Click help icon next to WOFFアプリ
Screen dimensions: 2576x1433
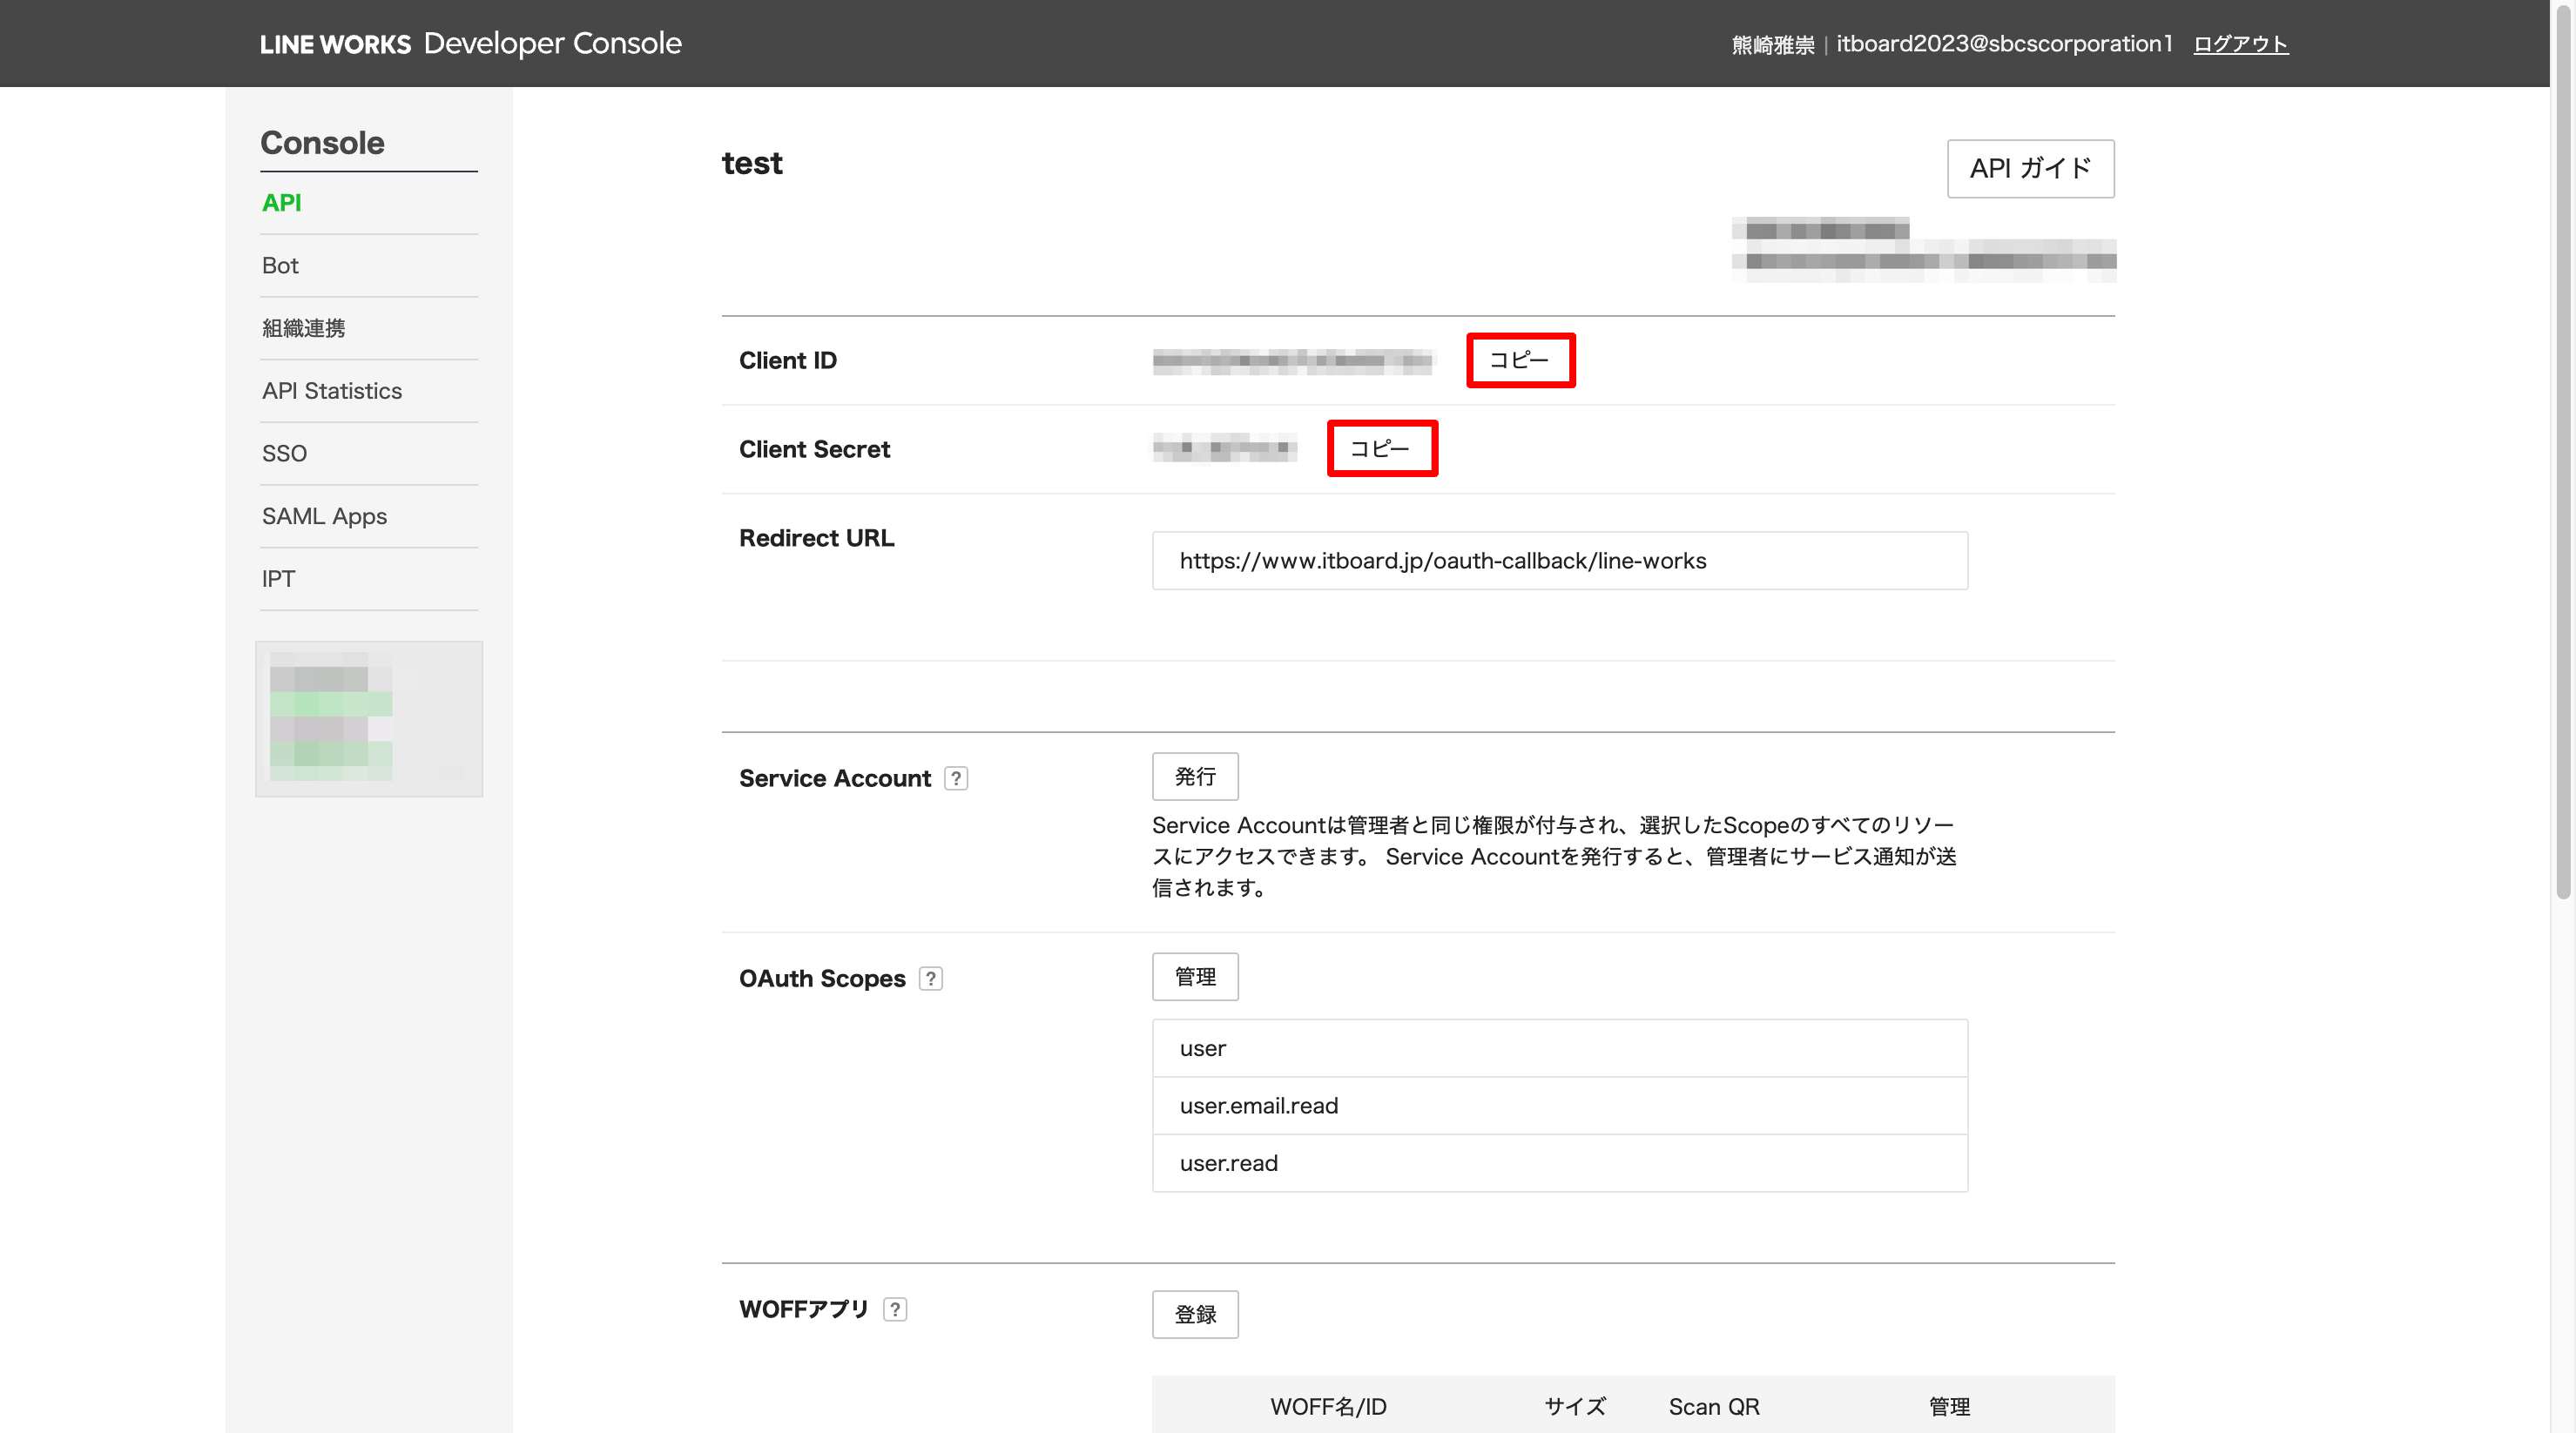[x=895, y=1309]
